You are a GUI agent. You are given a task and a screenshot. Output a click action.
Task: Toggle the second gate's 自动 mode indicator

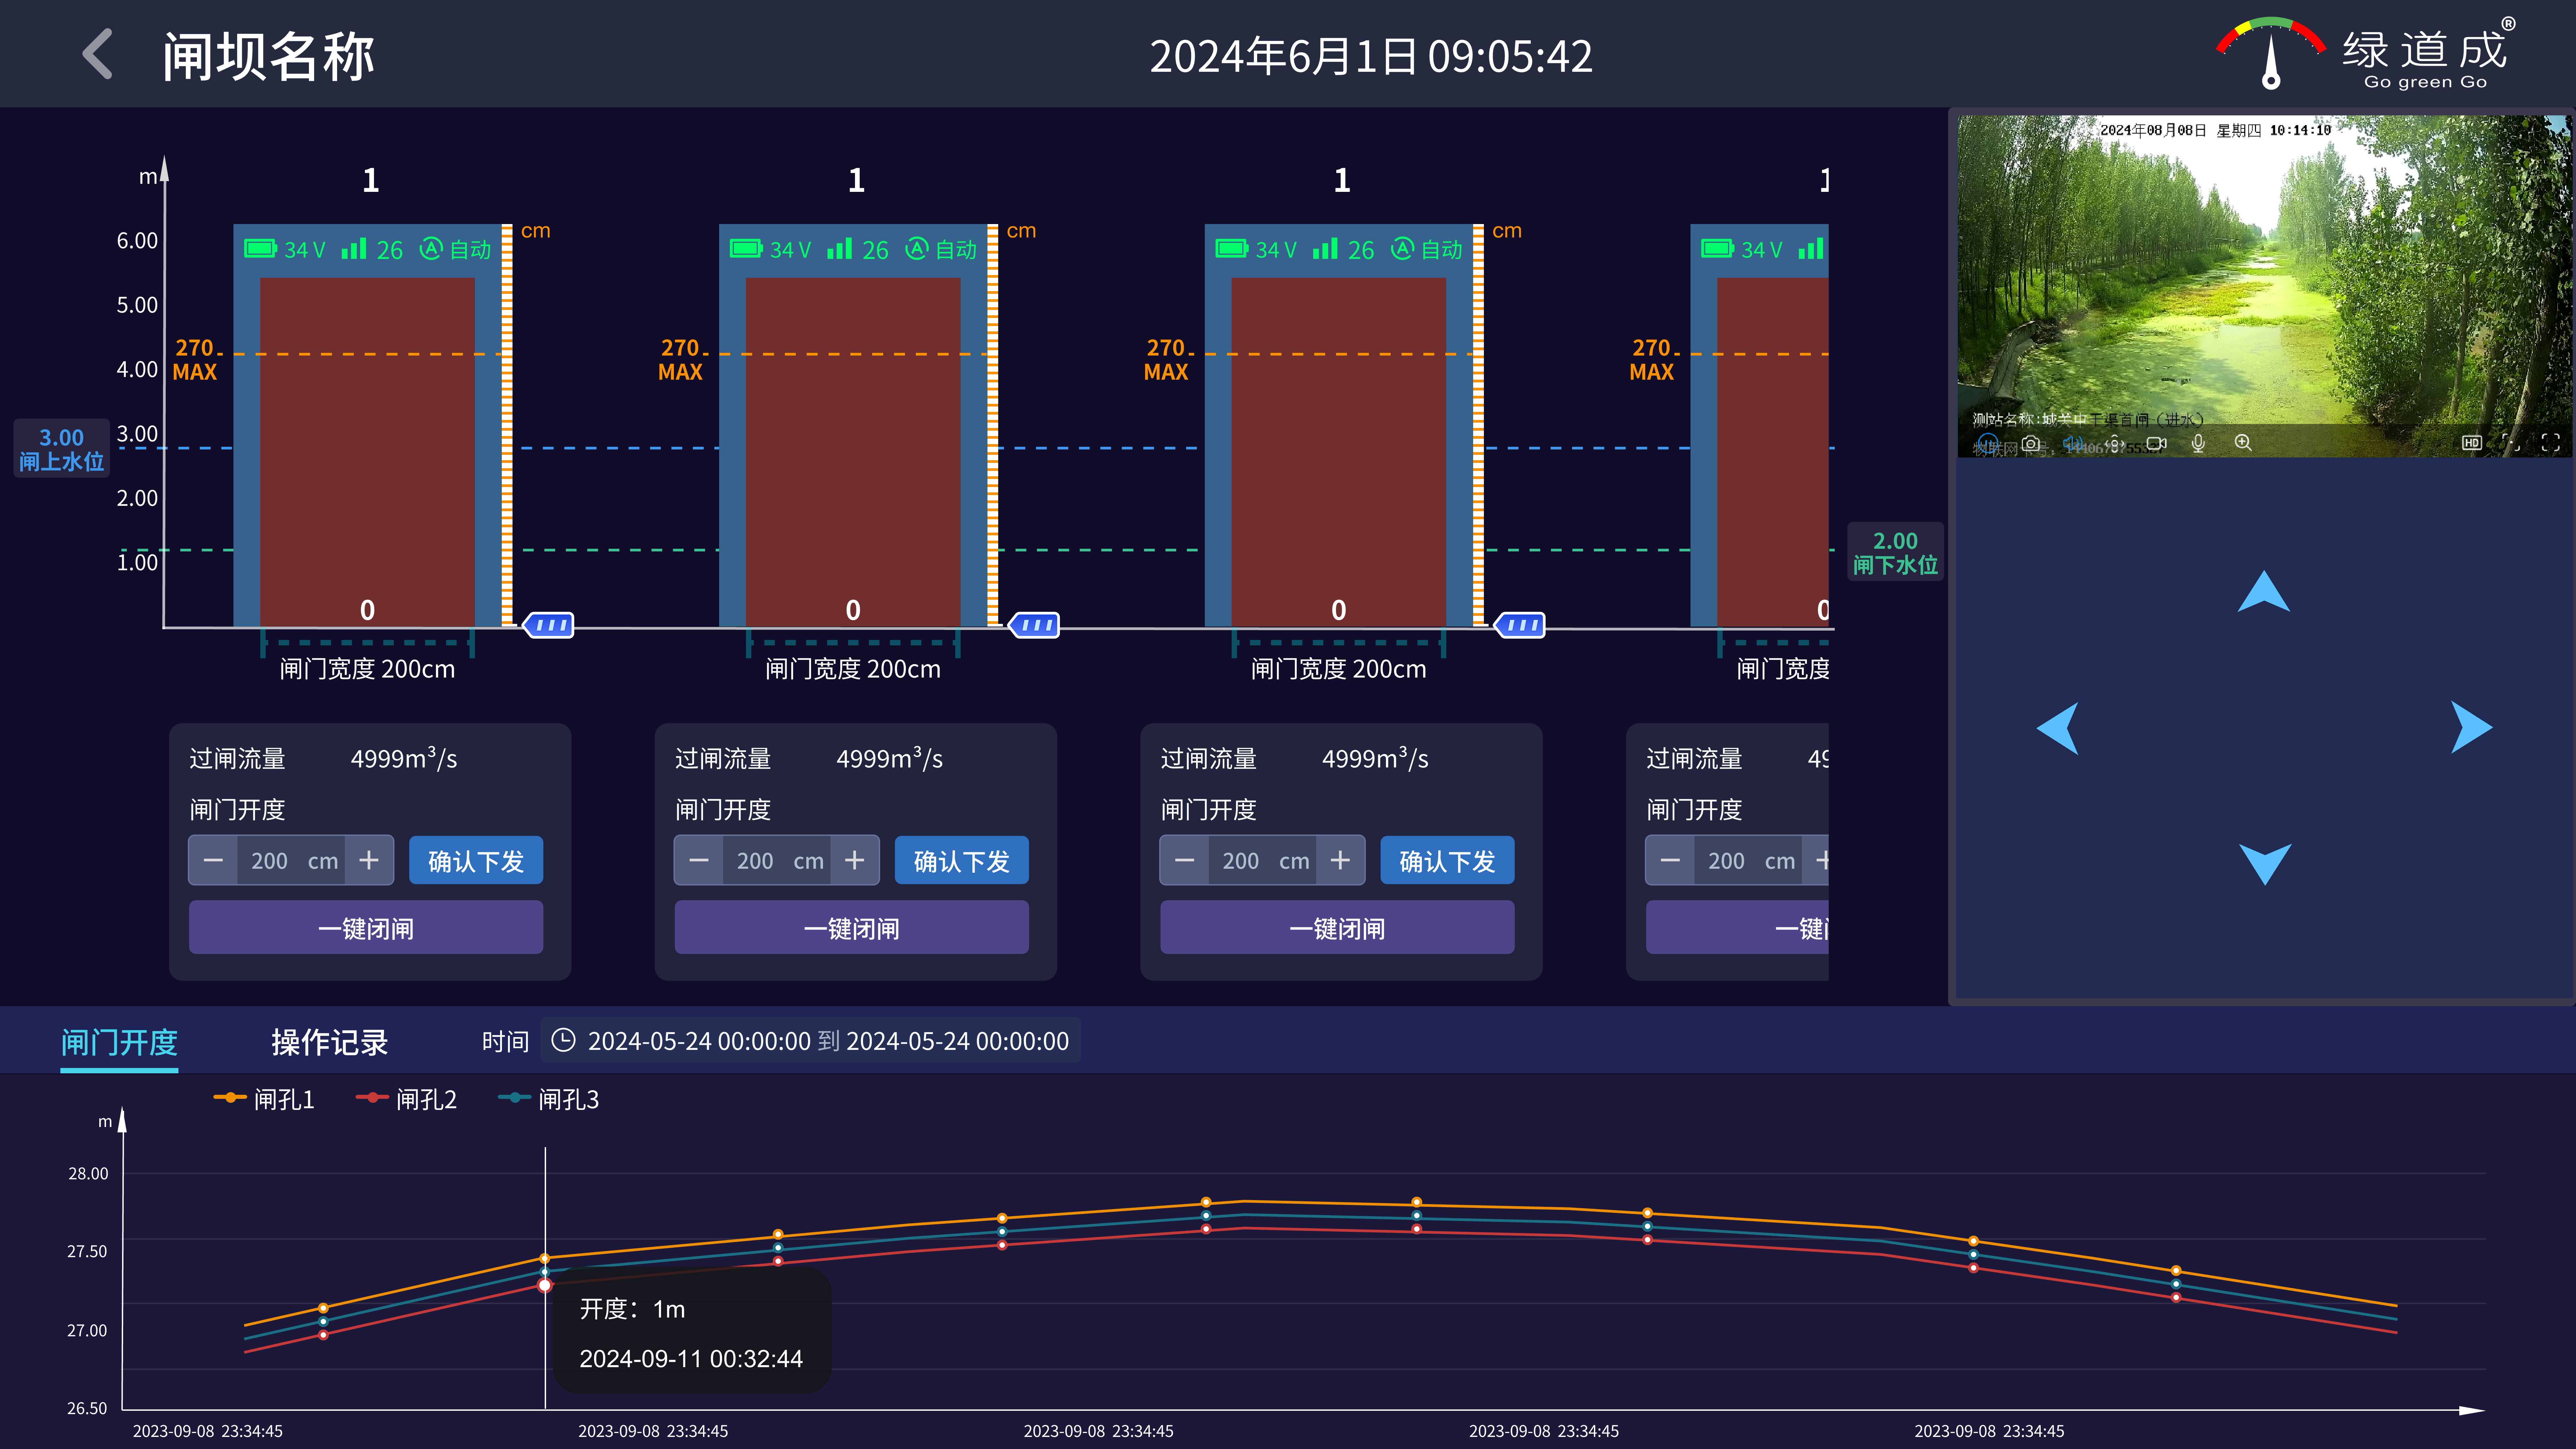(941, 249)
